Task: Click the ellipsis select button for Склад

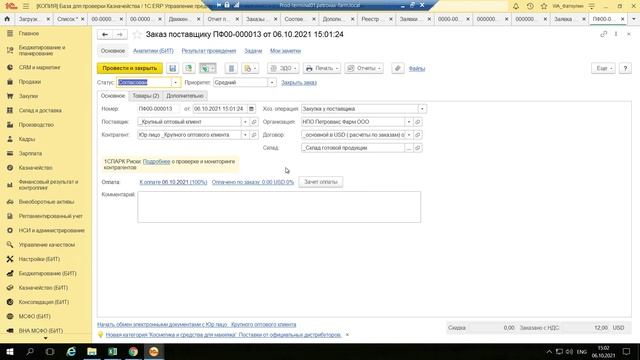Action: pos(409,148)
